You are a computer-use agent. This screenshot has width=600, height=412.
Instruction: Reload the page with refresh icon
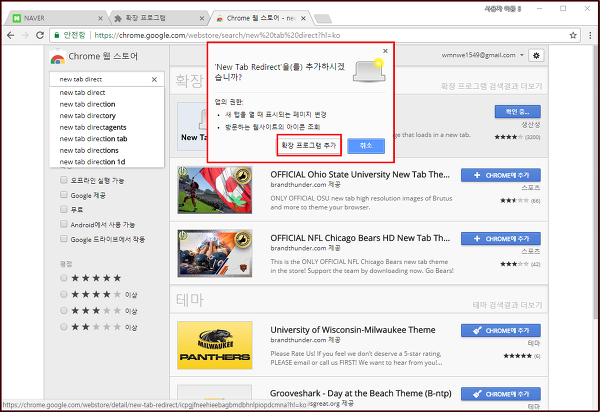(x=40, y=35)
